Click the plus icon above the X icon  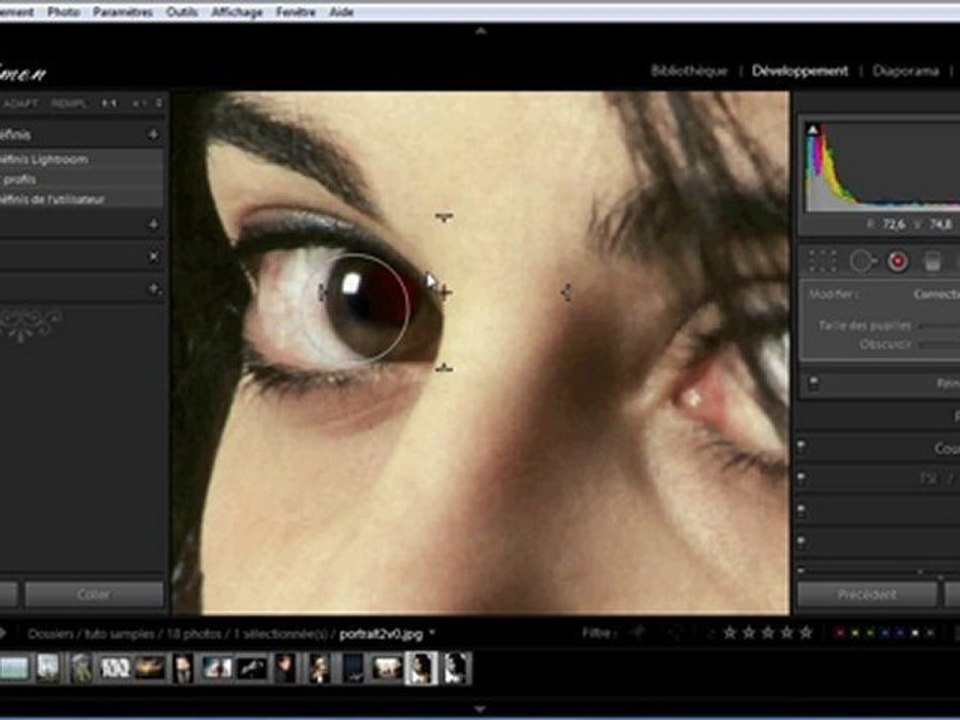click(x=153, y=225)
